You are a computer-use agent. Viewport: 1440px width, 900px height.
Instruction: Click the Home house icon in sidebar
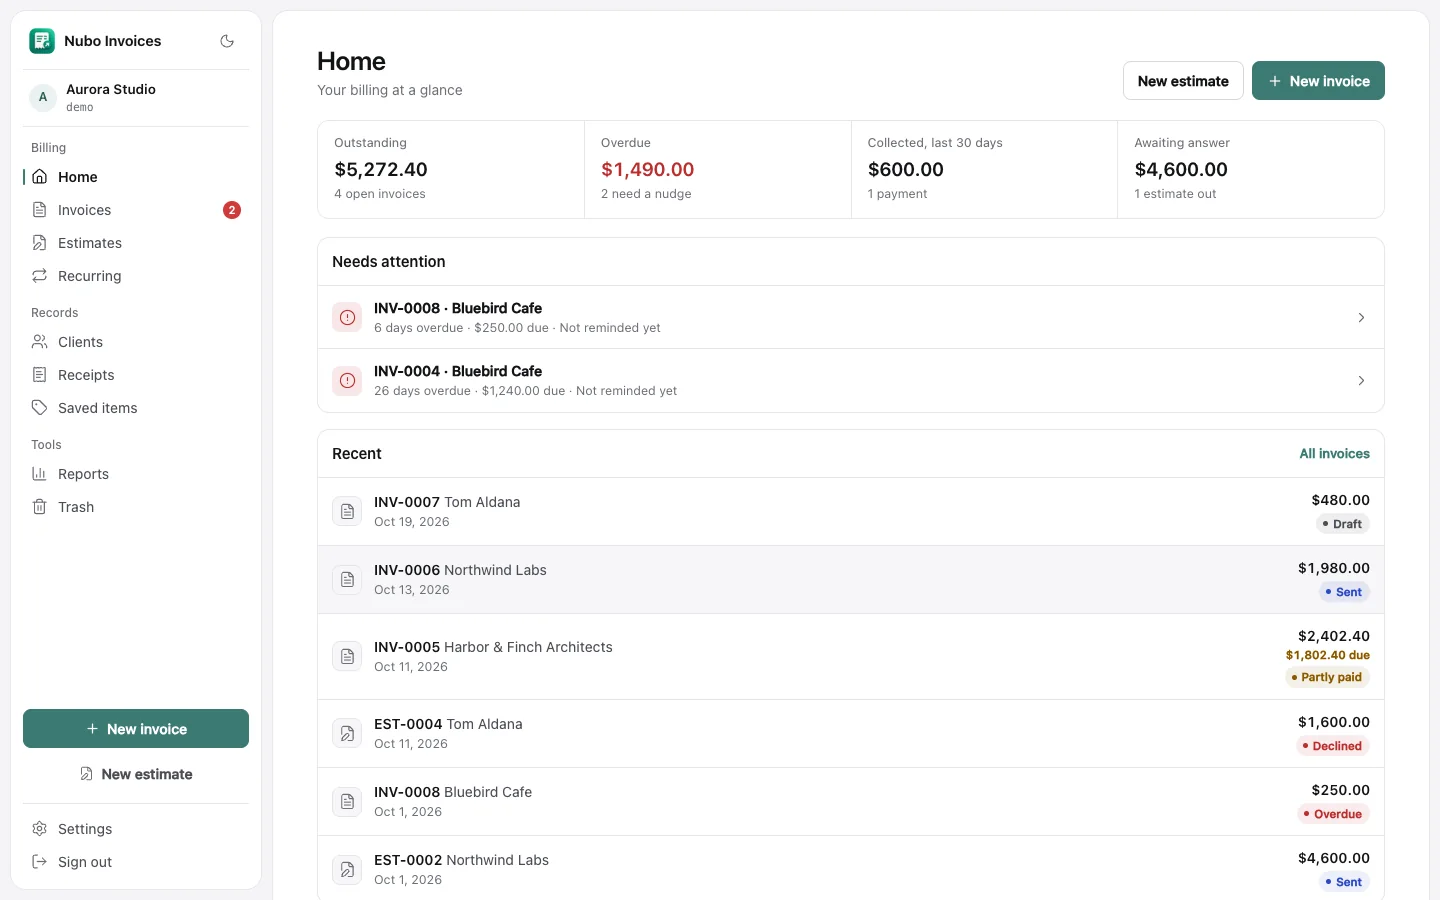(x=40, y=177)
